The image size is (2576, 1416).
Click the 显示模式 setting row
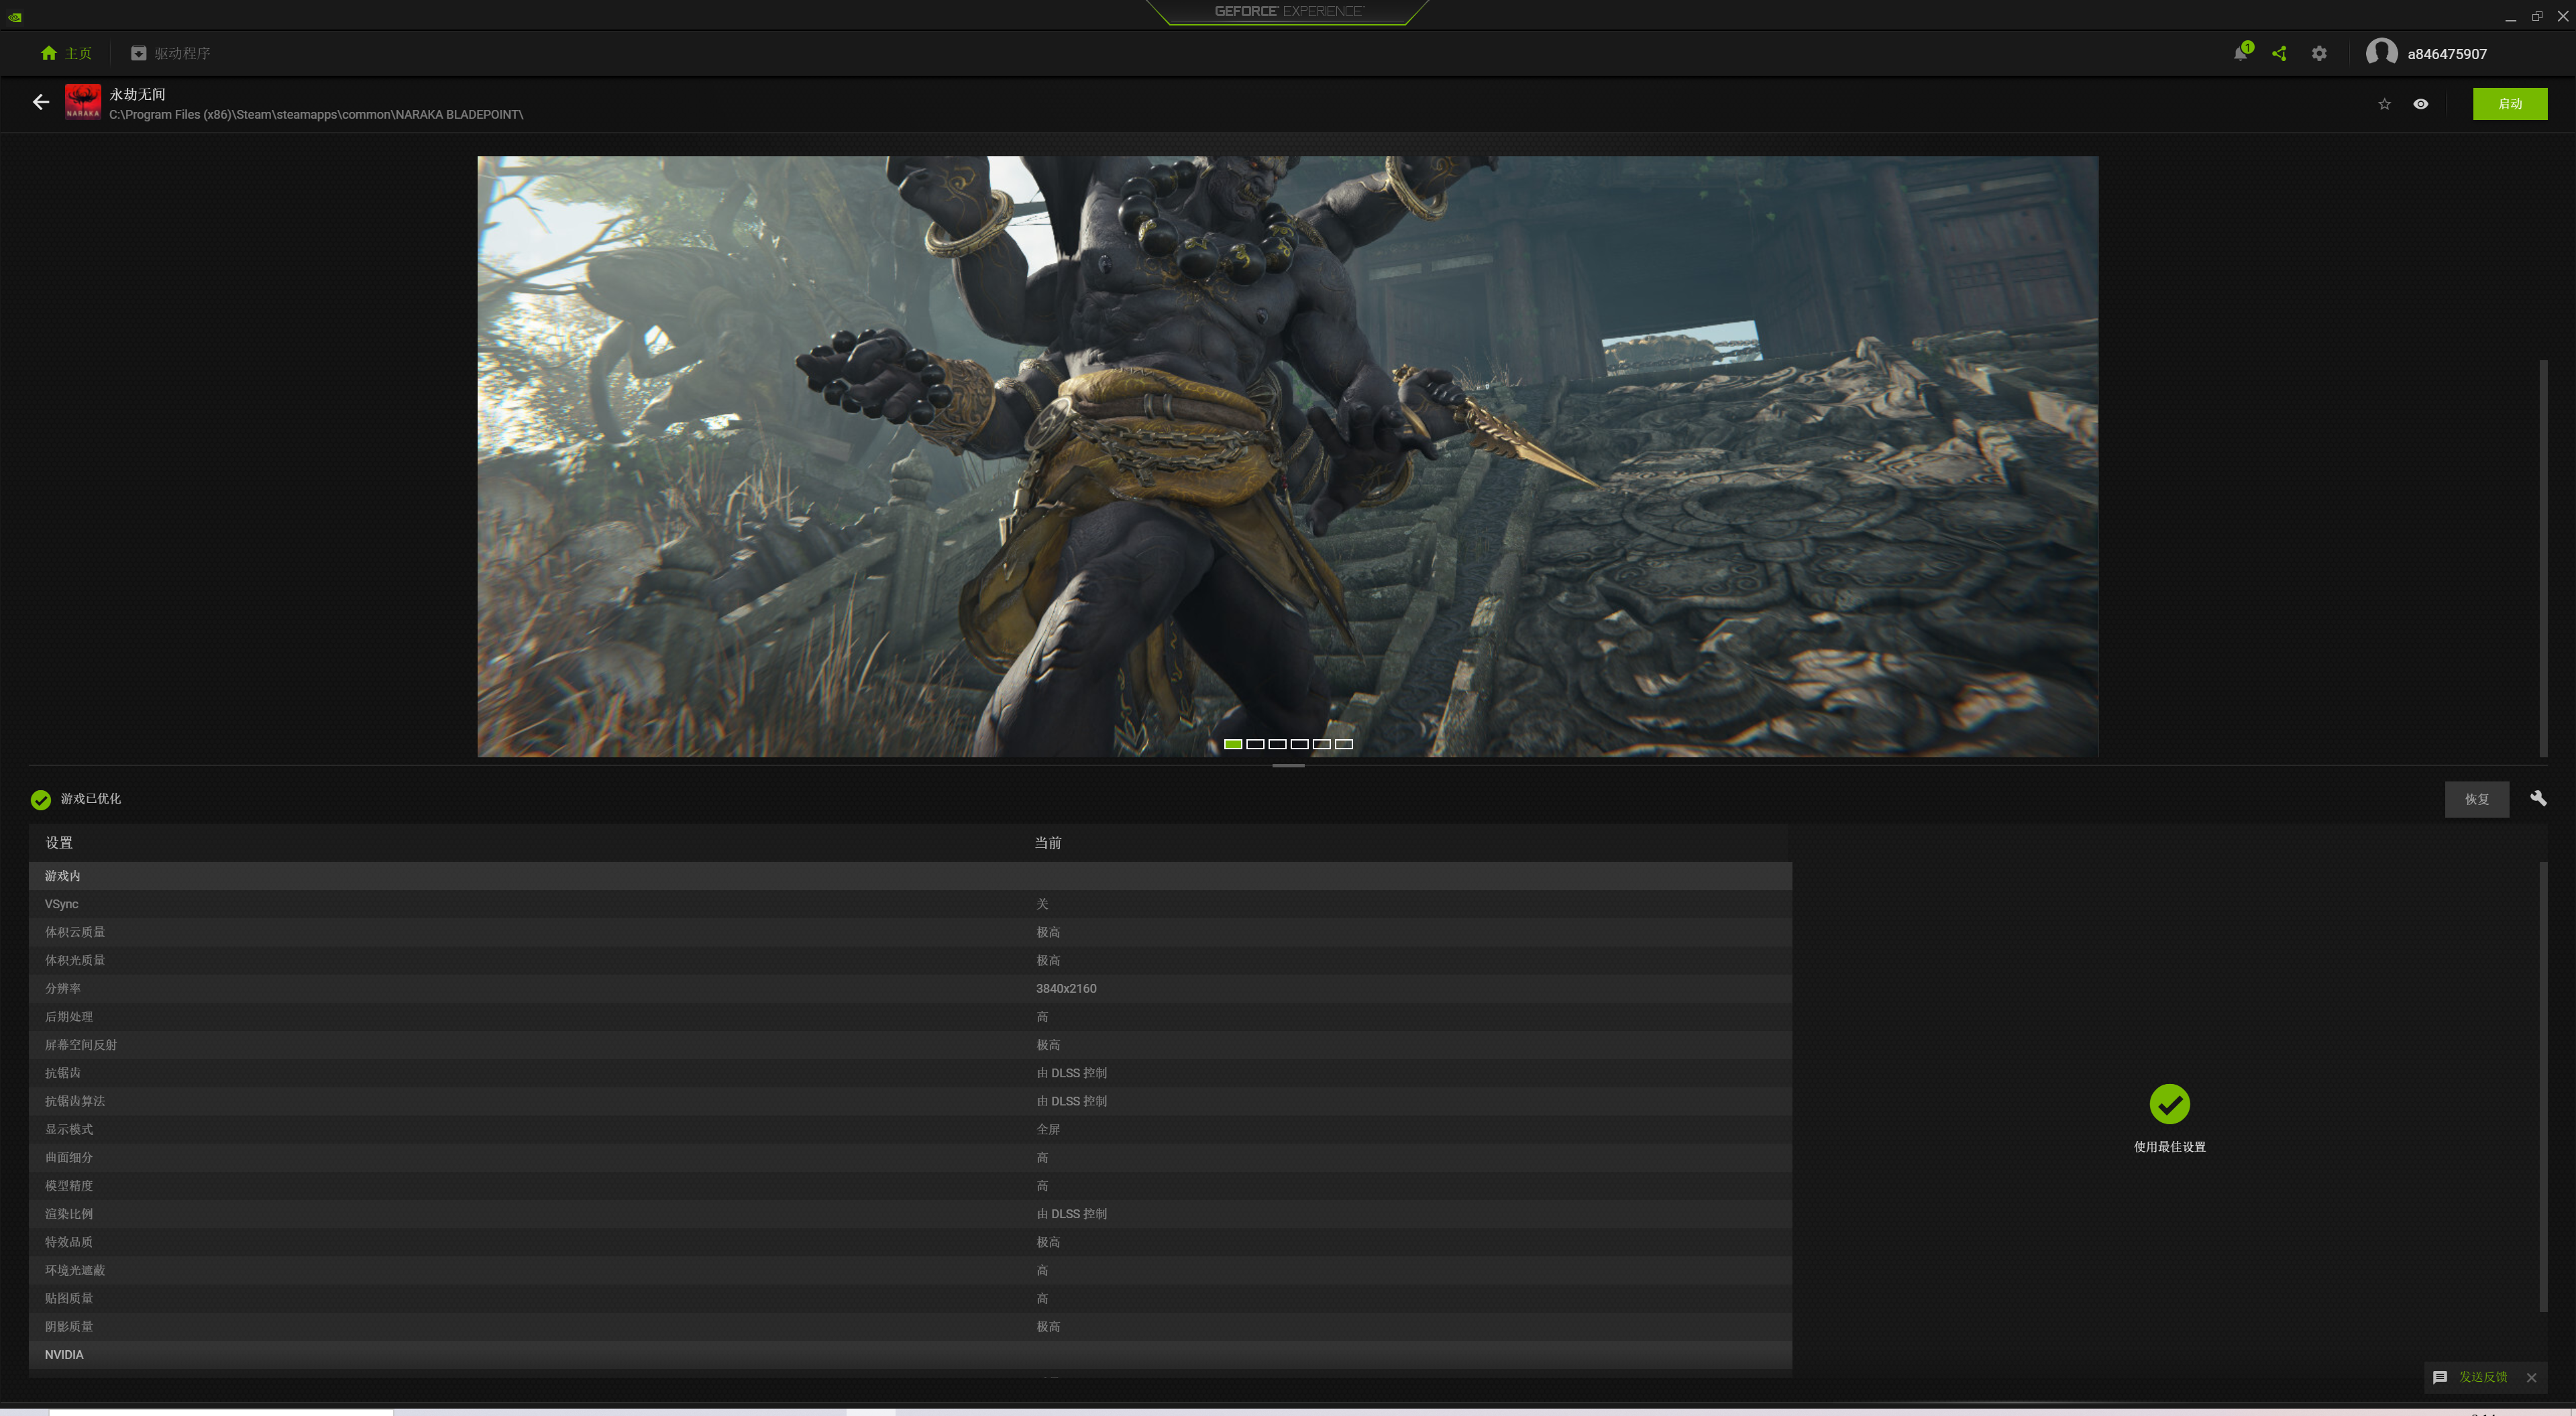[910, 1129]
